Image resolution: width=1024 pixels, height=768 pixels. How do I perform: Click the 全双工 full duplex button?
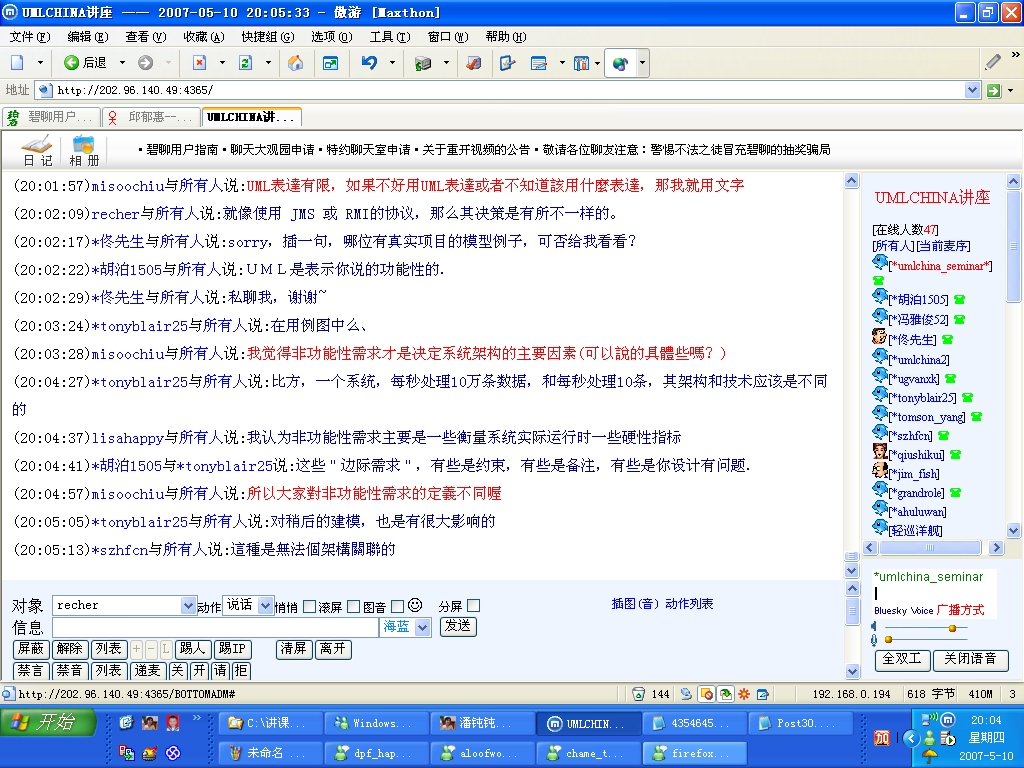(902, 659)
